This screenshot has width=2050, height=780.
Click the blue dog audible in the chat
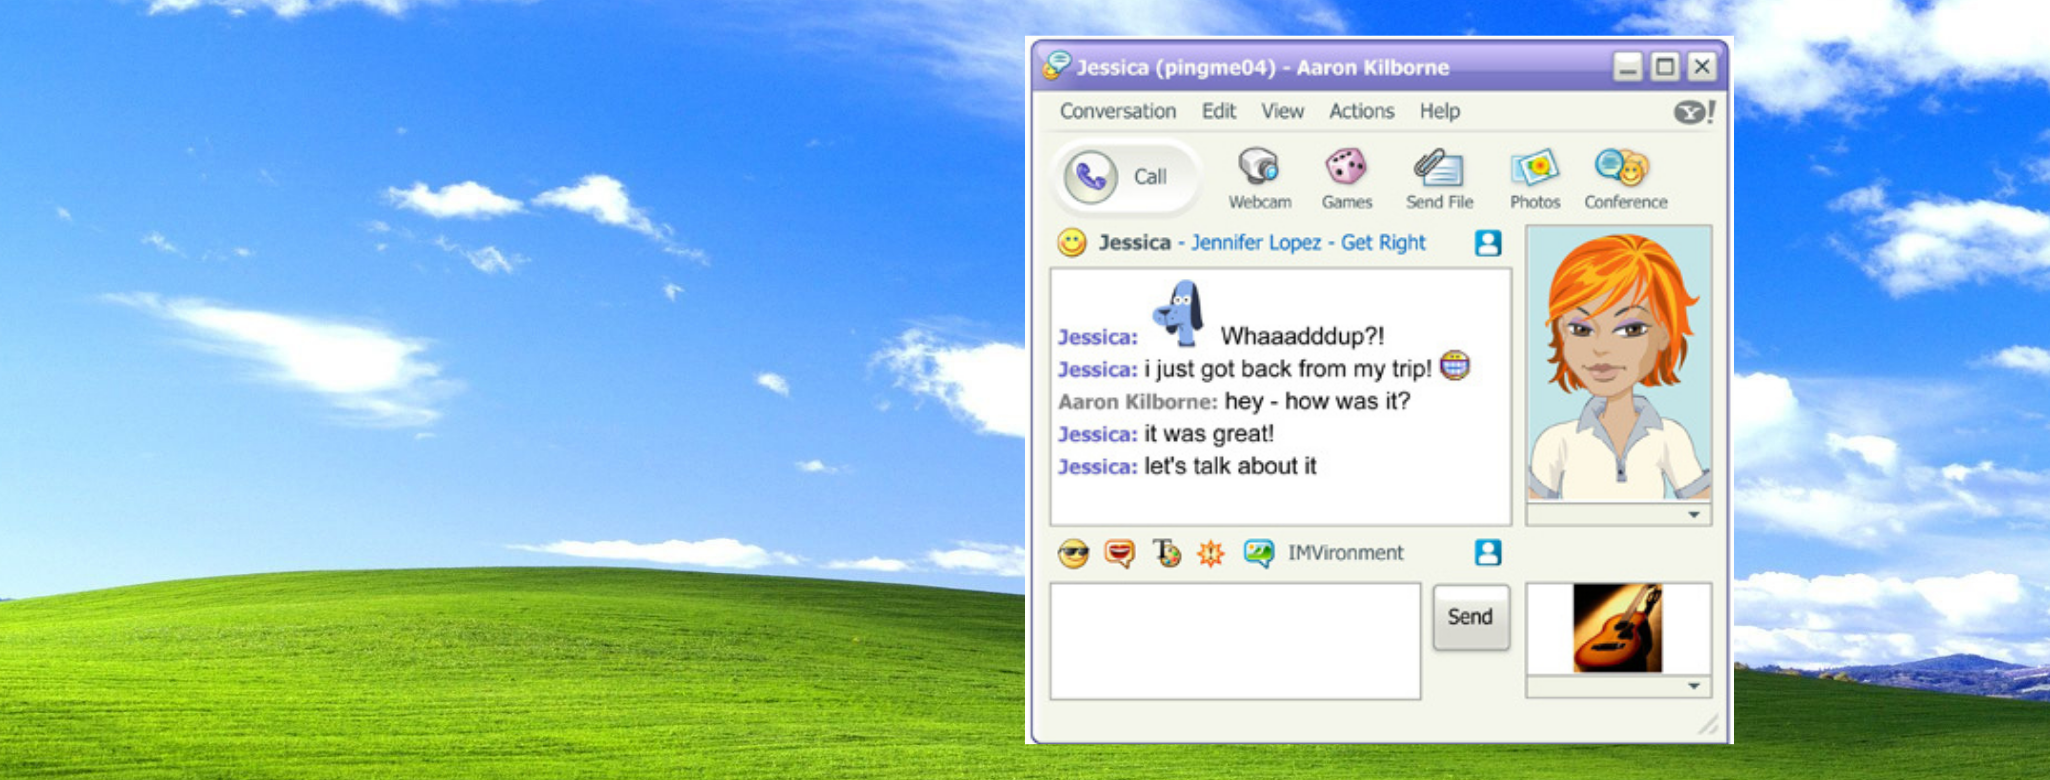coord(1179,313)
